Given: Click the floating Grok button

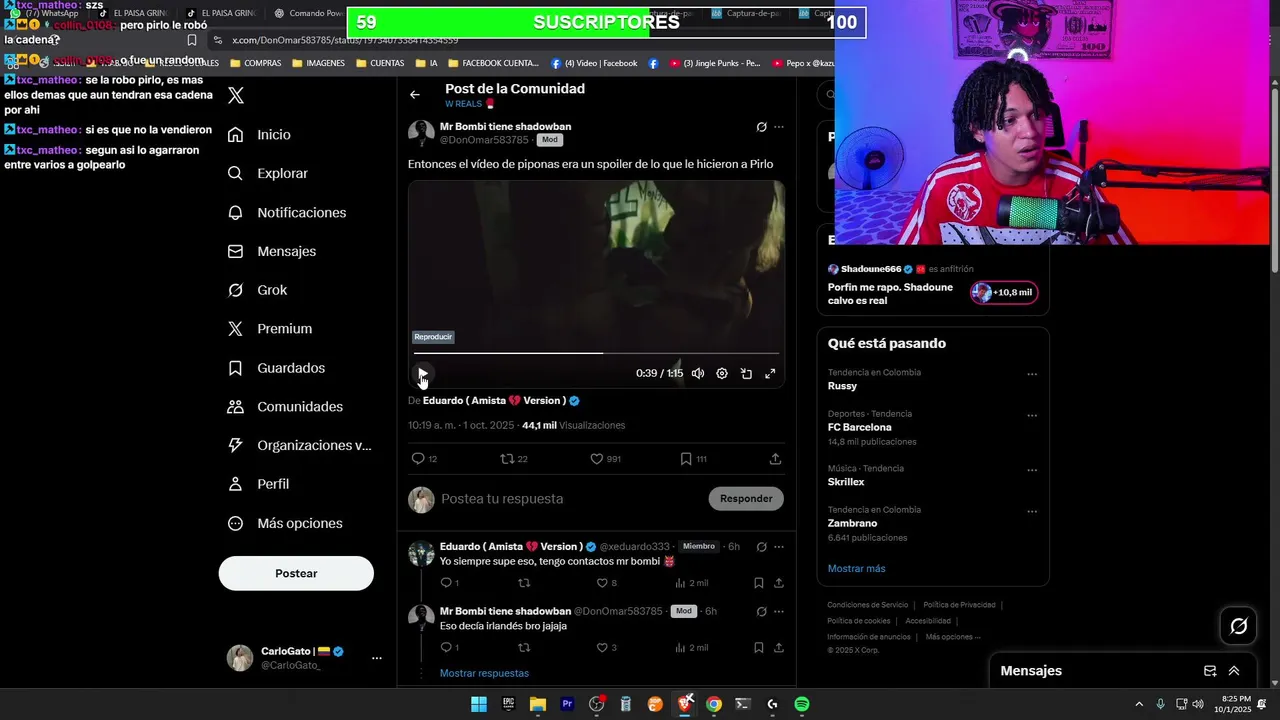Looking at the screenshot, I should (x=1238, y=626).
